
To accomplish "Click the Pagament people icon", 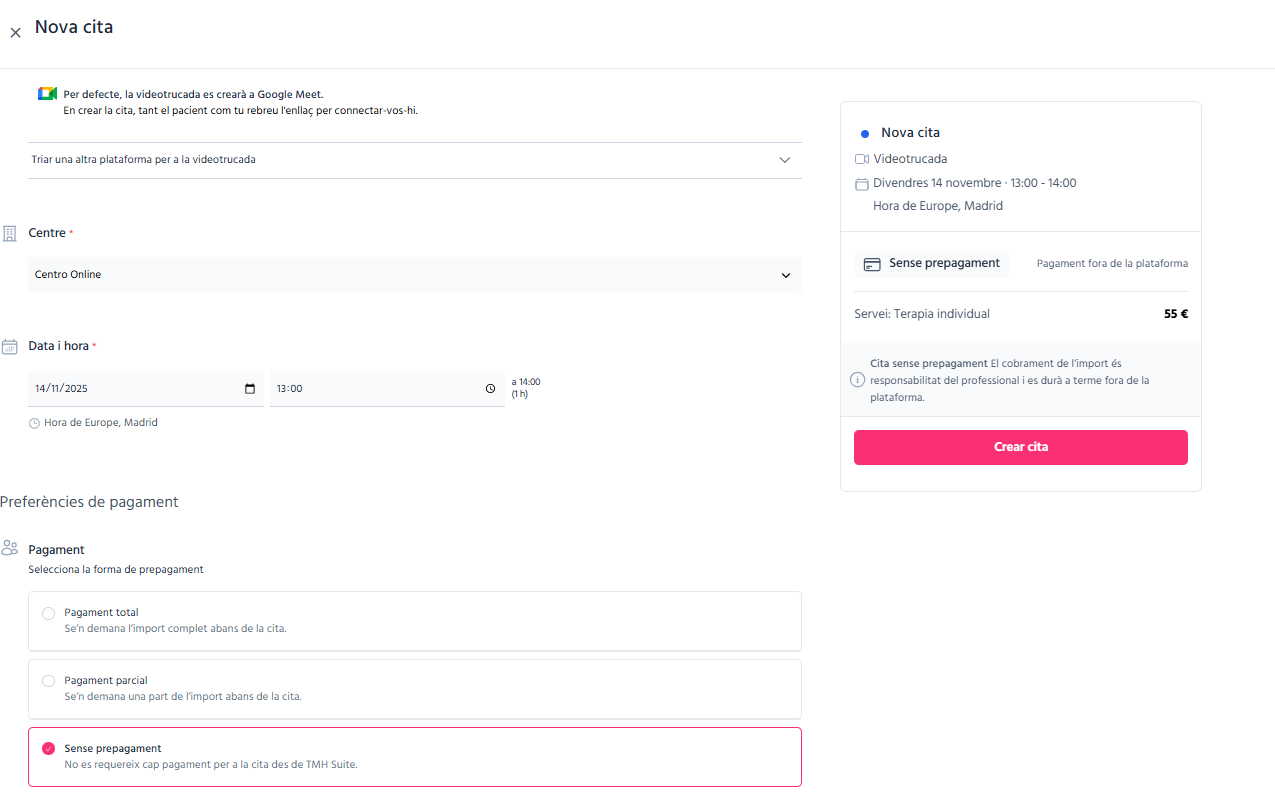I will (10, 548).
